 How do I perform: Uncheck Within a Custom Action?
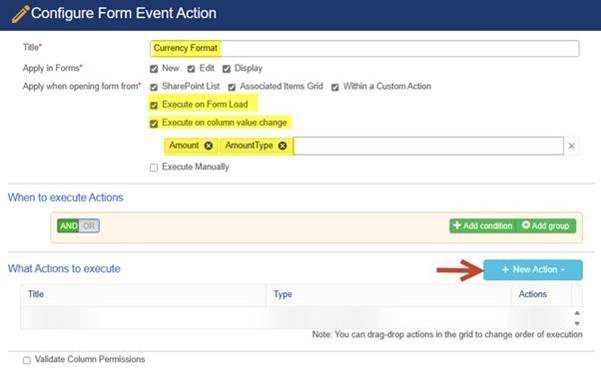pyautogui.click(x=335, y=87)
